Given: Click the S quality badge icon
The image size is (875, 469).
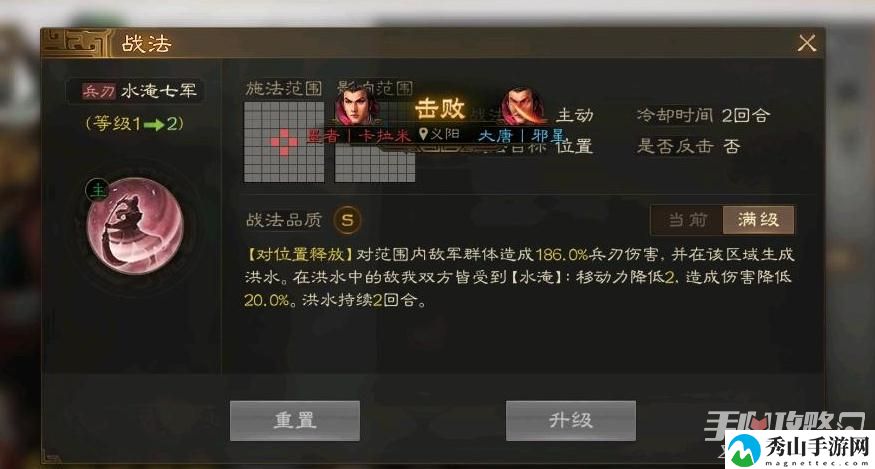Looking at the screenshot, I should click(x=347, y=219).
